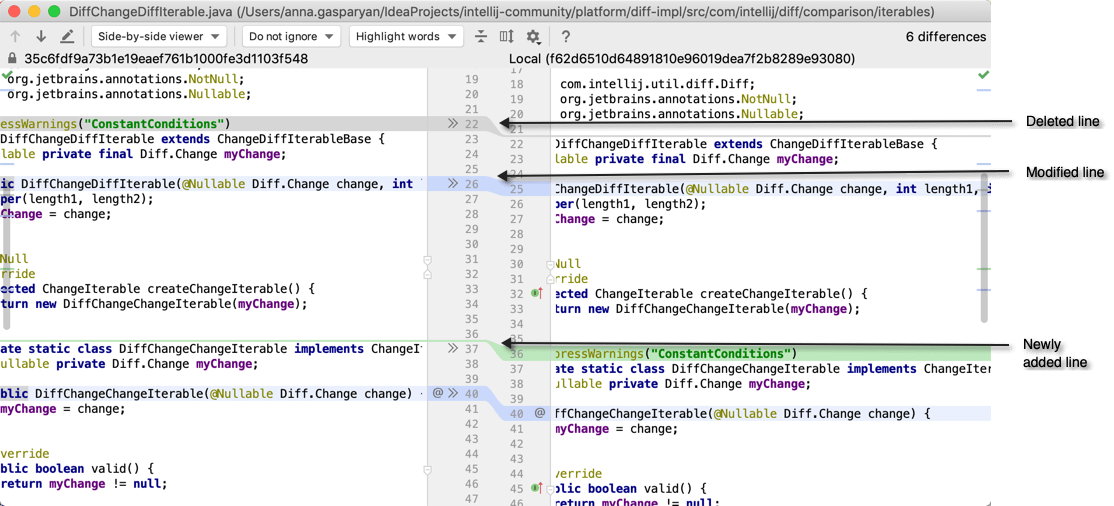Click the left revision hash 35c6fdf9a73b label

pos(166,59)
